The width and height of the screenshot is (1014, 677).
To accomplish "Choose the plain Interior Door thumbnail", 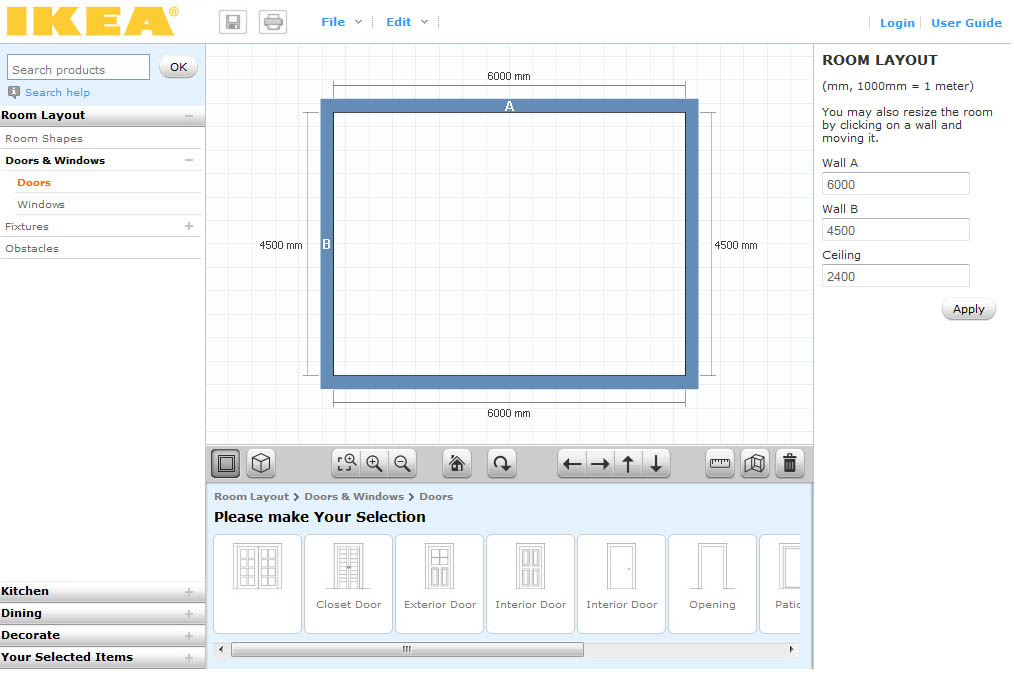I will [x=621, y=583].
